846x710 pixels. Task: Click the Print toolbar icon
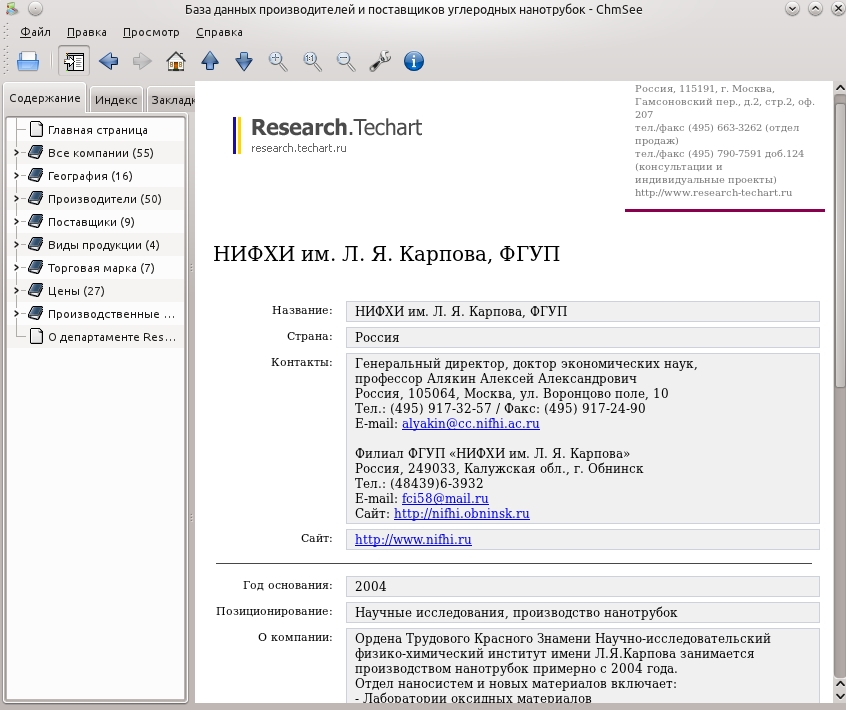[28, 61]
